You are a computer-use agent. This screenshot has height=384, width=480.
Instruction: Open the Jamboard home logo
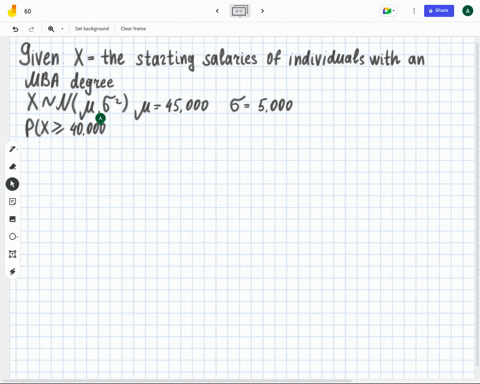(x=12, y=11)
